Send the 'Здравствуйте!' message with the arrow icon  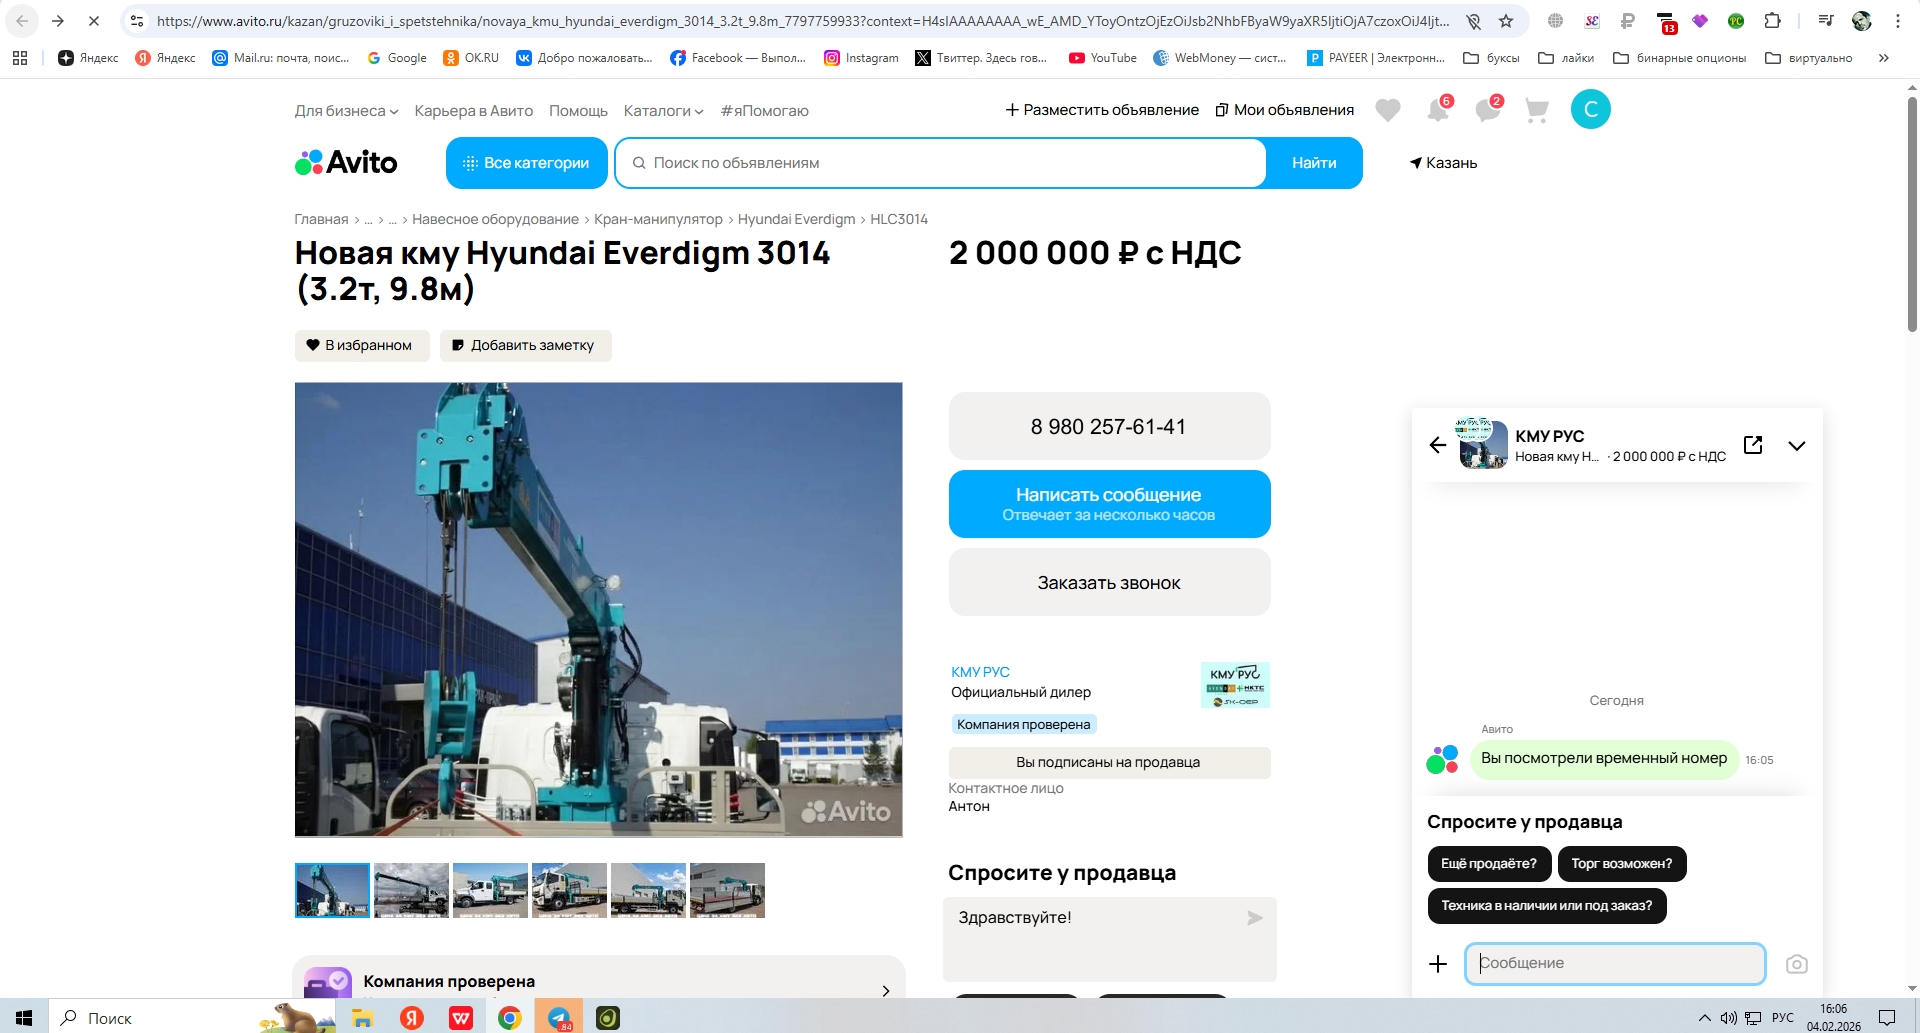[1255, 918]
